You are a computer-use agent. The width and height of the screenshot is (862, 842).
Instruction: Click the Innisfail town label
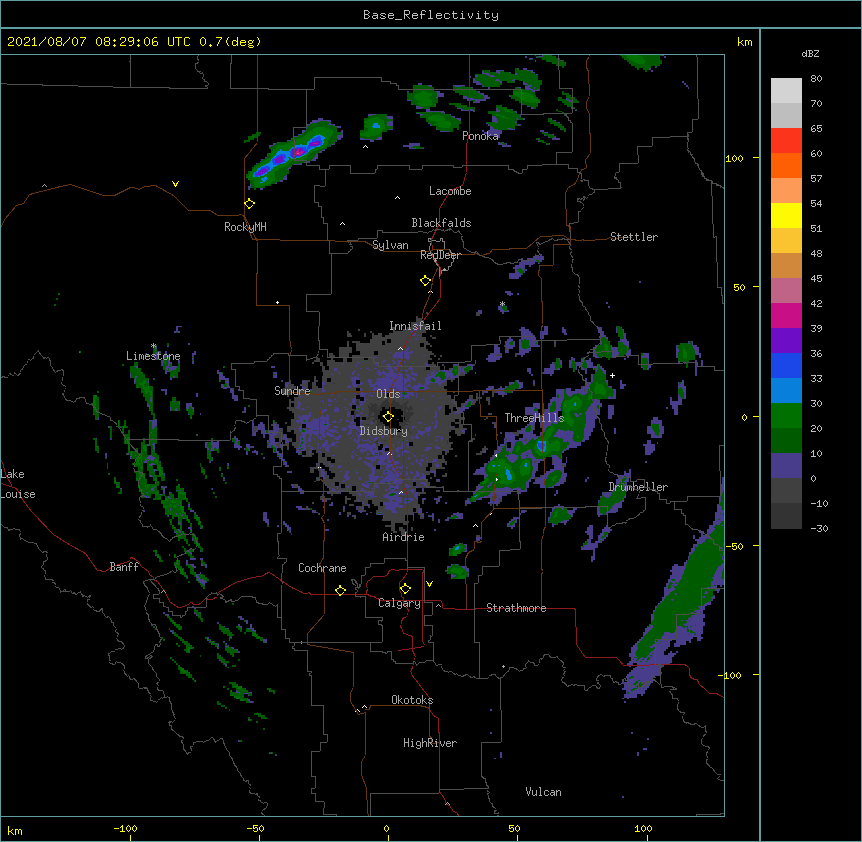click(x=415, y=326)
